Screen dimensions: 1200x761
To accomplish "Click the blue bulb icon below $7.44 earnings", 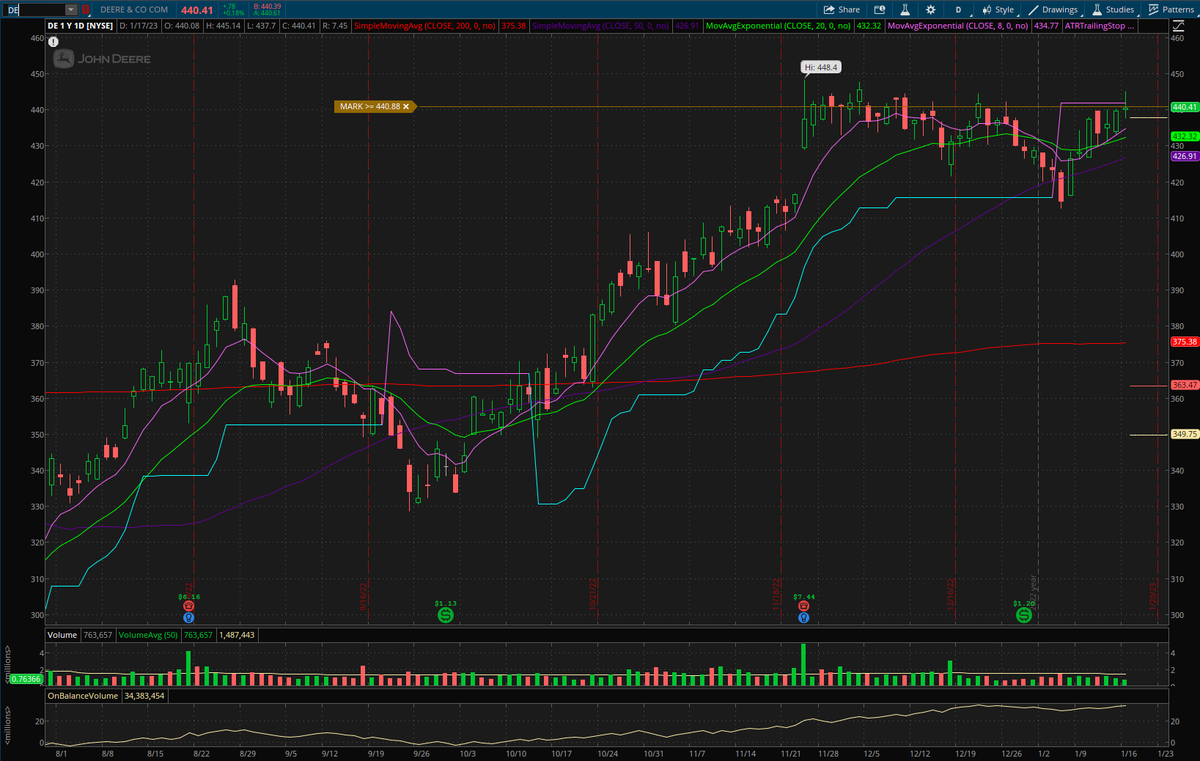I will (804, 618).
